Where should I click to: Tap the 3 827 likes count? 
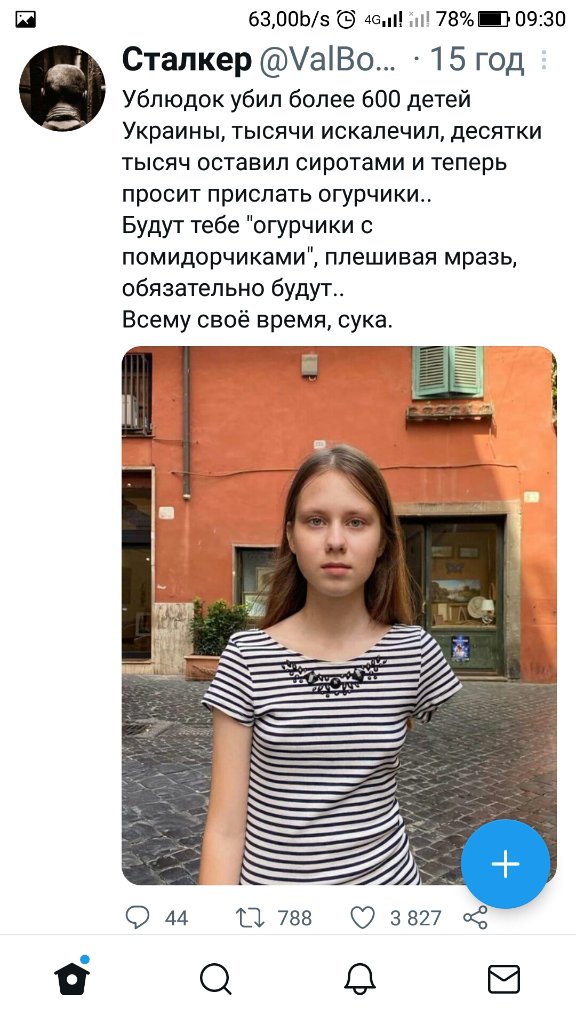(x=416, y=918)
